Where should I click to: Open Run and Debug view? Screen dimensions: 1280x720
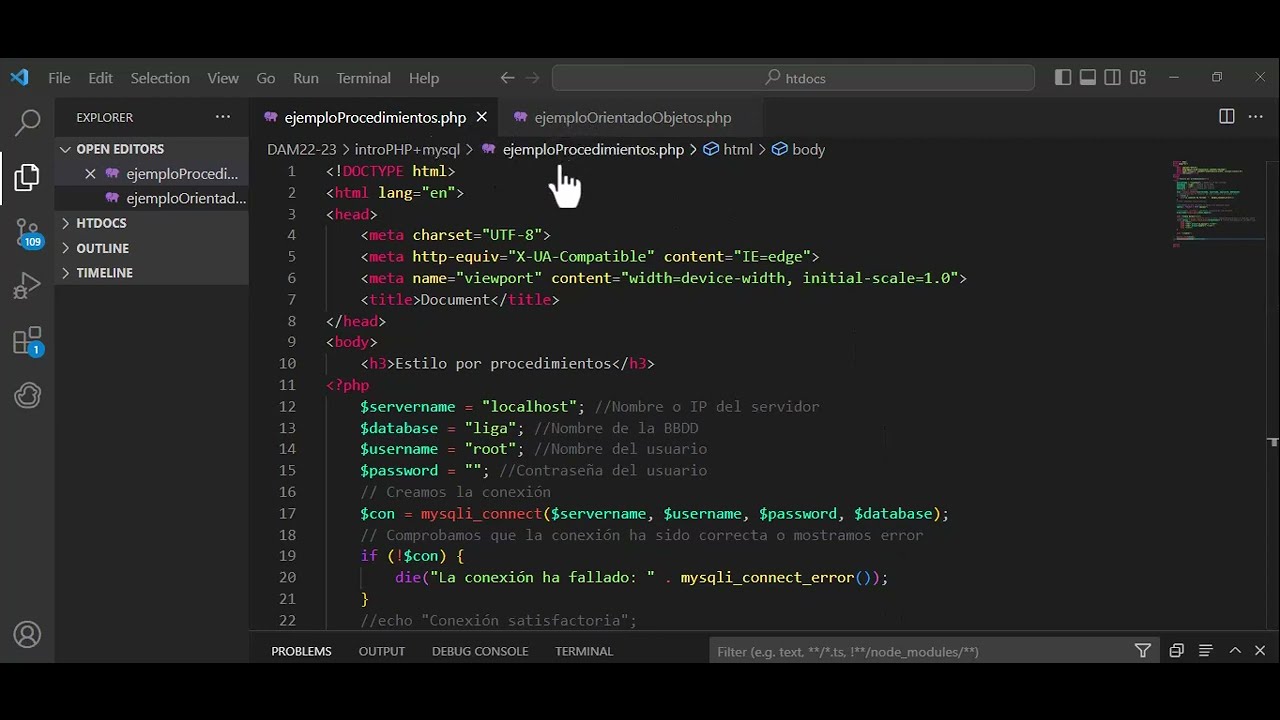[x=27, y=288]
